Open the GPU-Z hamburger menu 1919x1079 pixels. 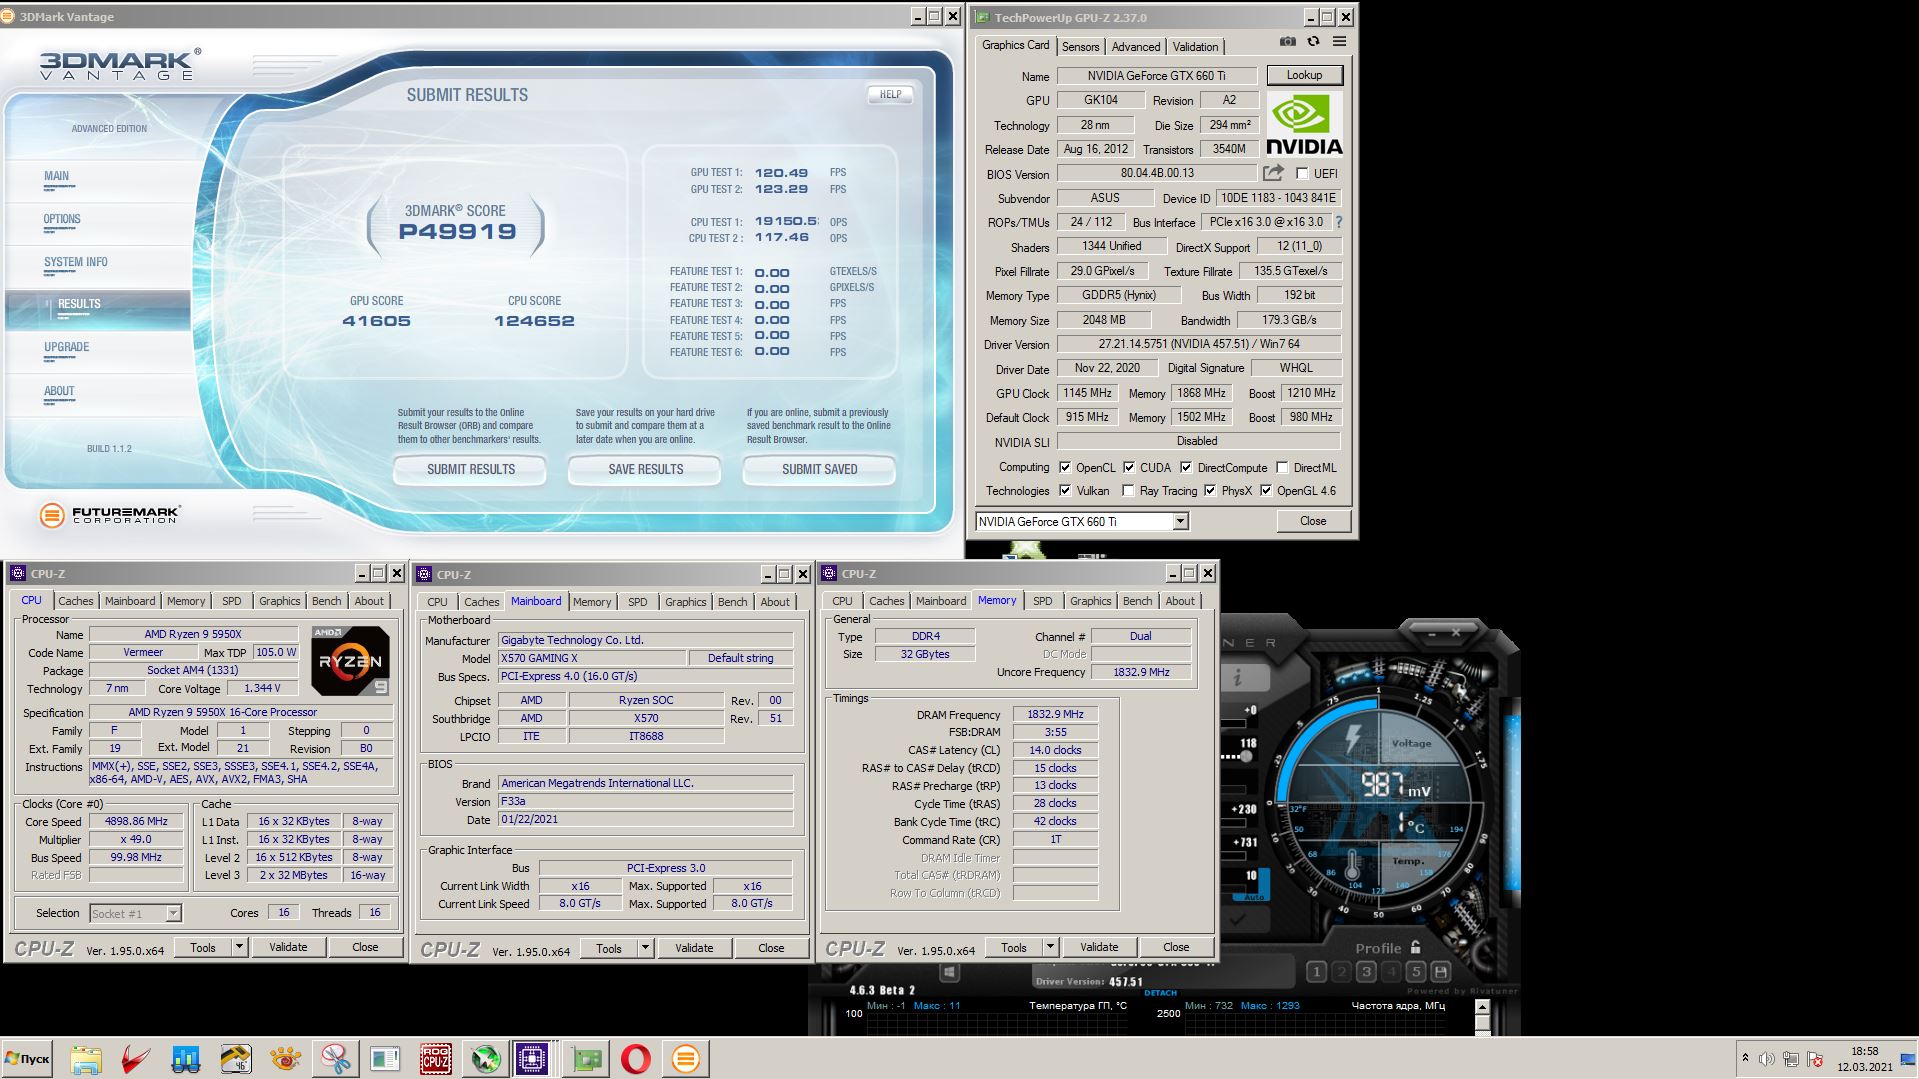tap(1339, 42)
